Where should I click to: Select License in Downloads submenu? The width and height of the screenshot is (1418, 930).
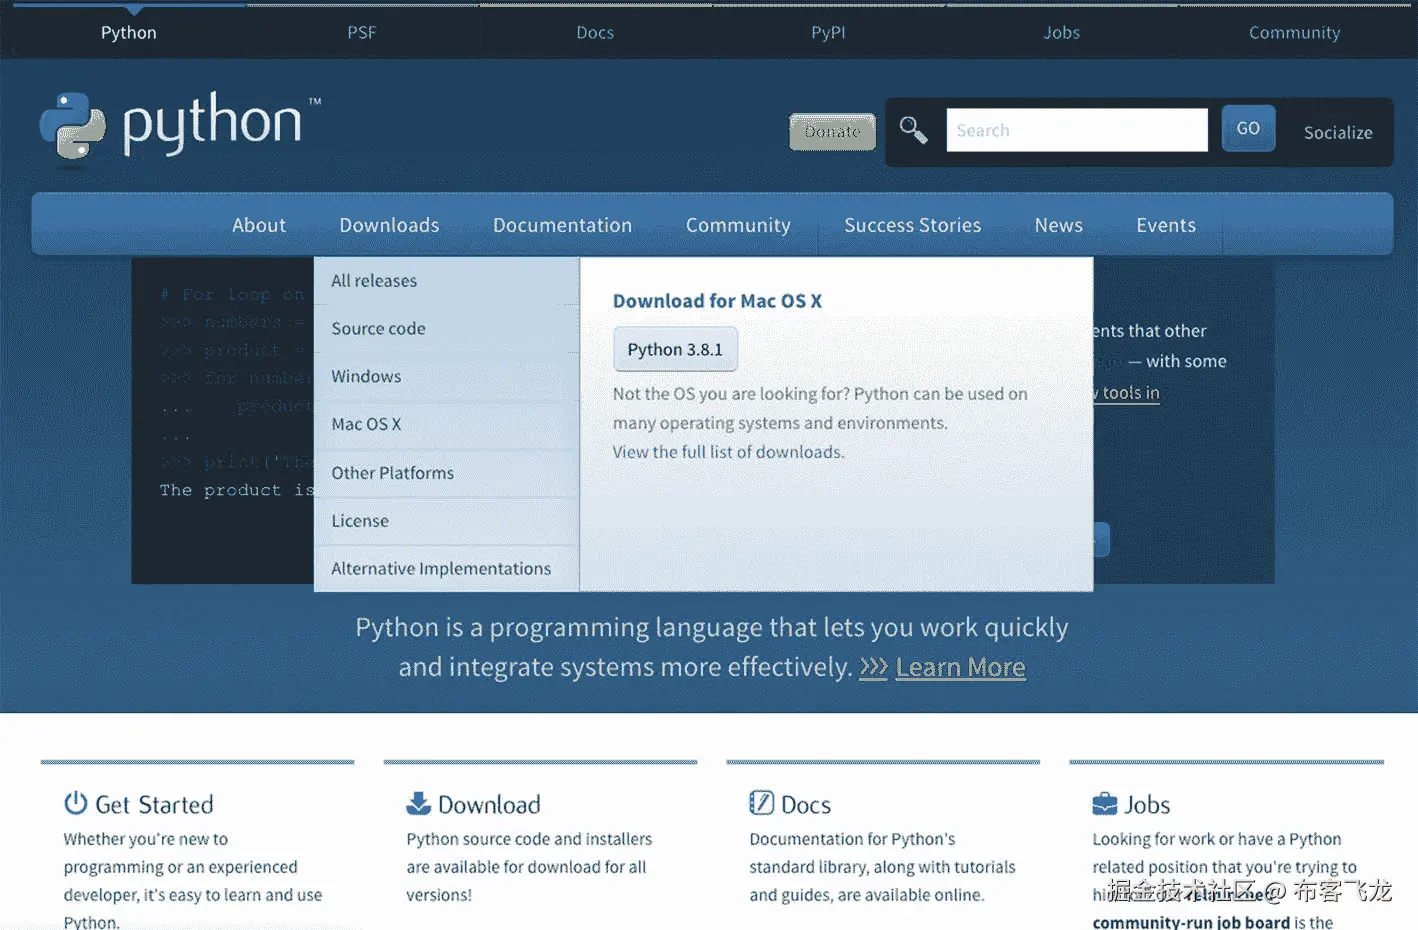(x=447, y=521)
